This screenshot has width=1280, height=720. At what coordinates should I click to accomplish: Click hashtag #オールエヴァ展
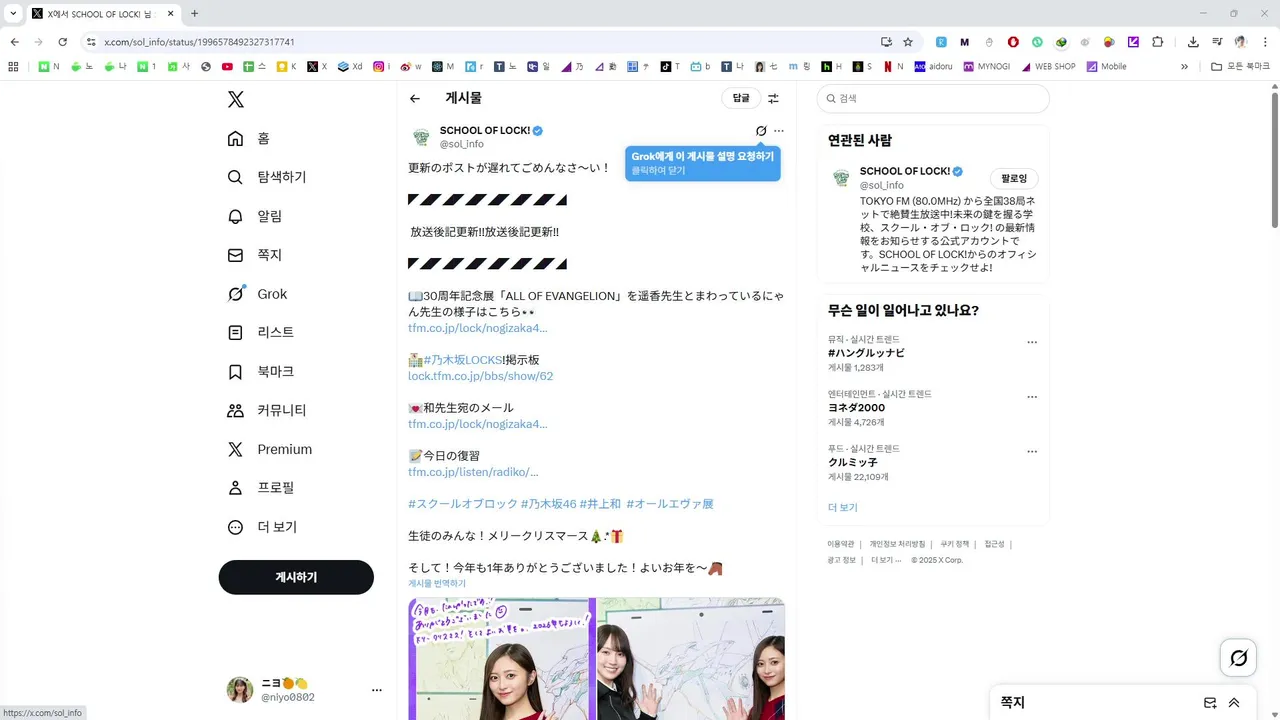click(670, 504)
